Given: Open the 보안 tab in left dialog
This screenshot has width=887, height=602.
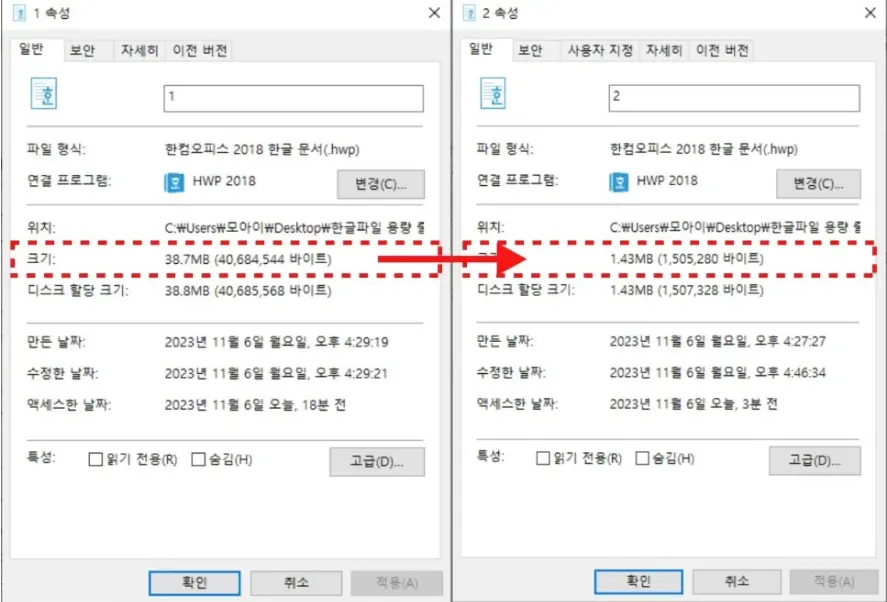Looking at the screenshot, I should pyautogui.click(x=83, y=51).
